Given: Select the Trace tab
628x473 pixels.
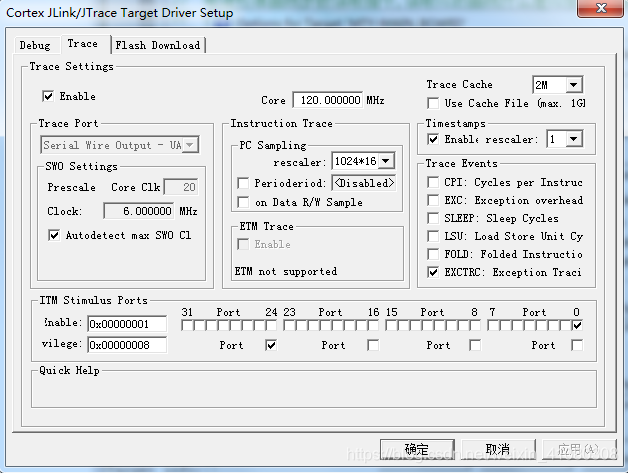Looking at the screenshot, I should click(83, 44).
